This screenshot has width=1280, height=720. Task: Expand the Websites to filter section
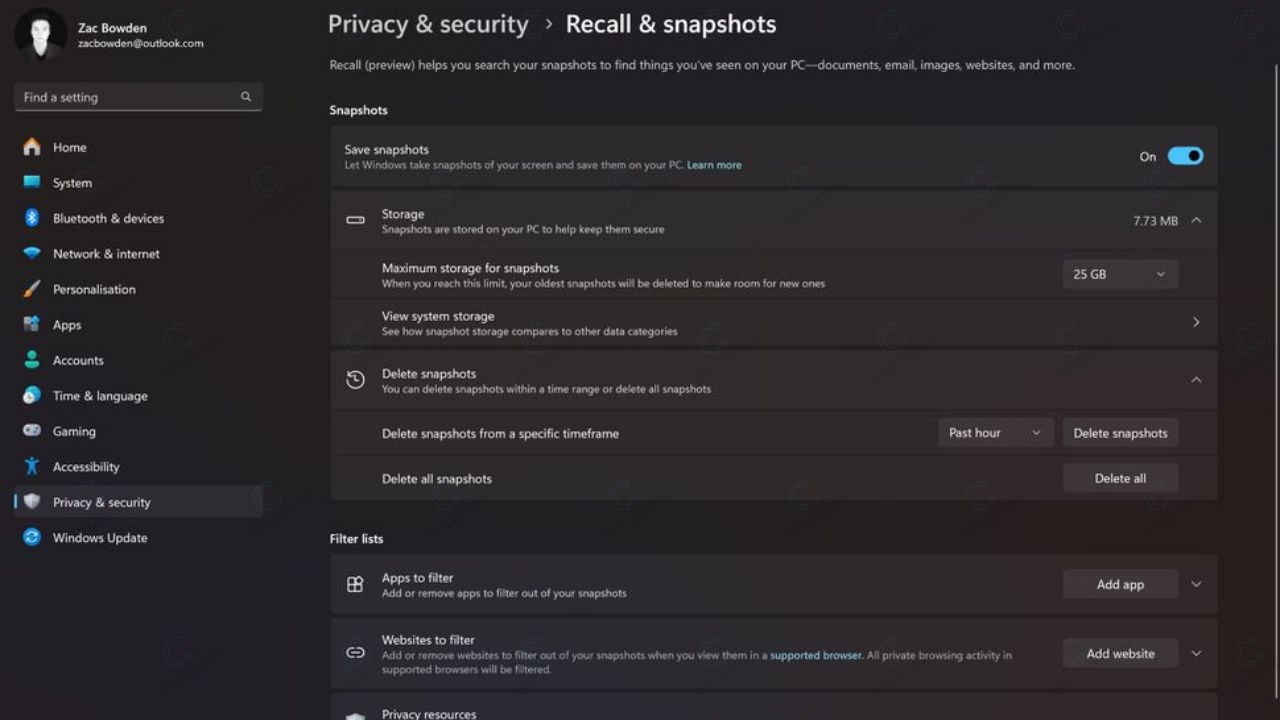point(1196,653)
